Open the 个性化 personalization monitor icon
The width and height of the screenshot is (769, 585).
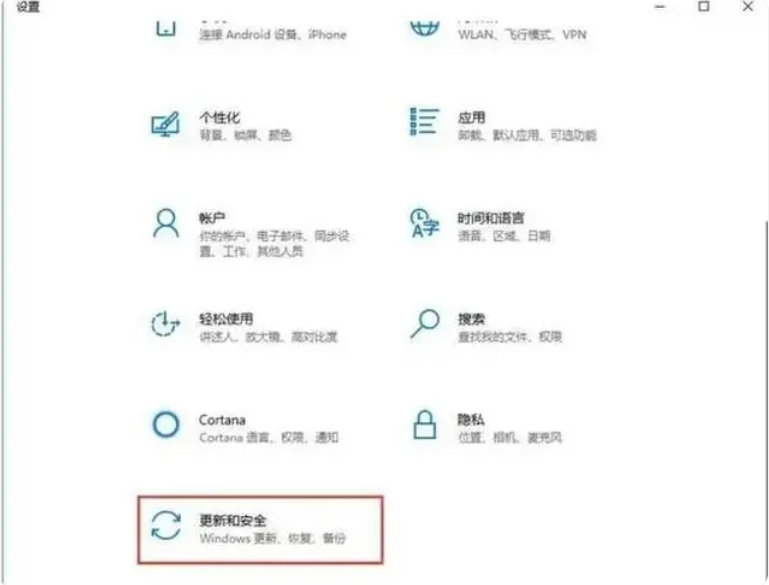(x=165, y=125)
